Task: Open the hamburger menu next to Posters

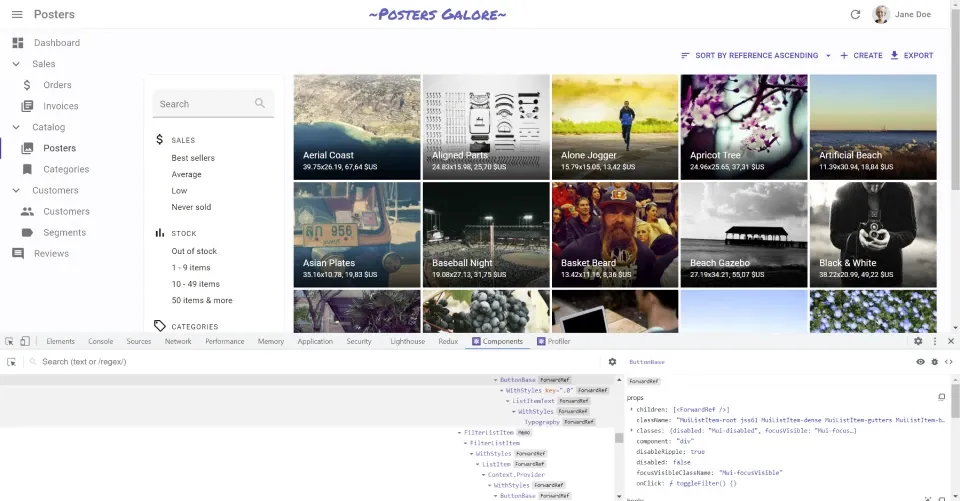Action: point(17,14)
